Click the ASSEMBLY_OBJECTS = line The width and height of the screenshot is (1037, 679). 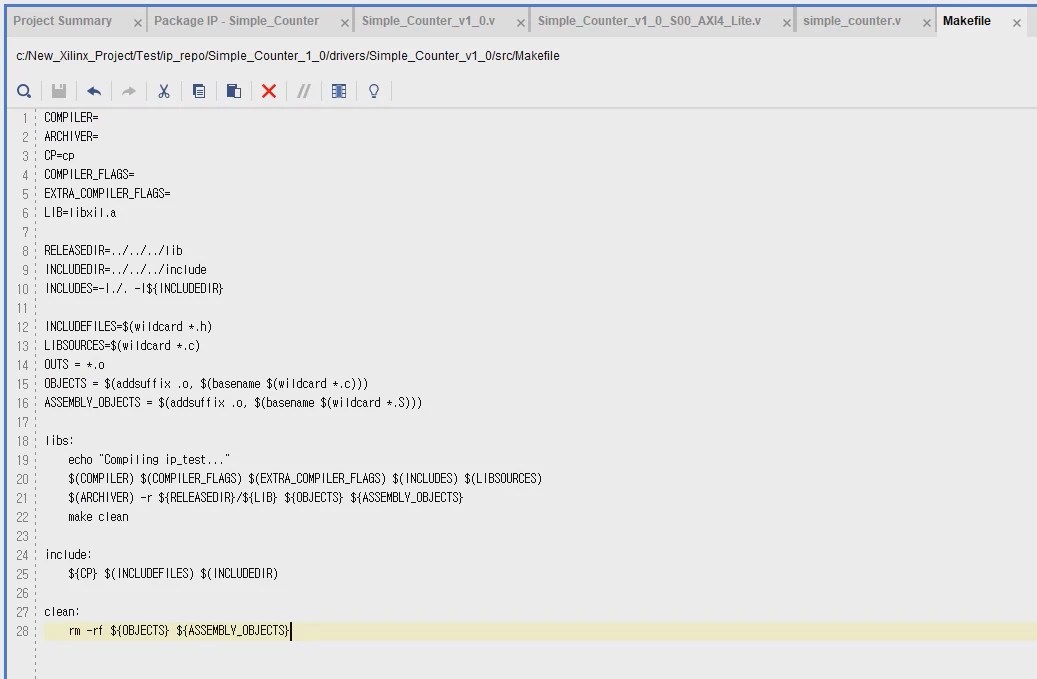(x=233, y=403)
